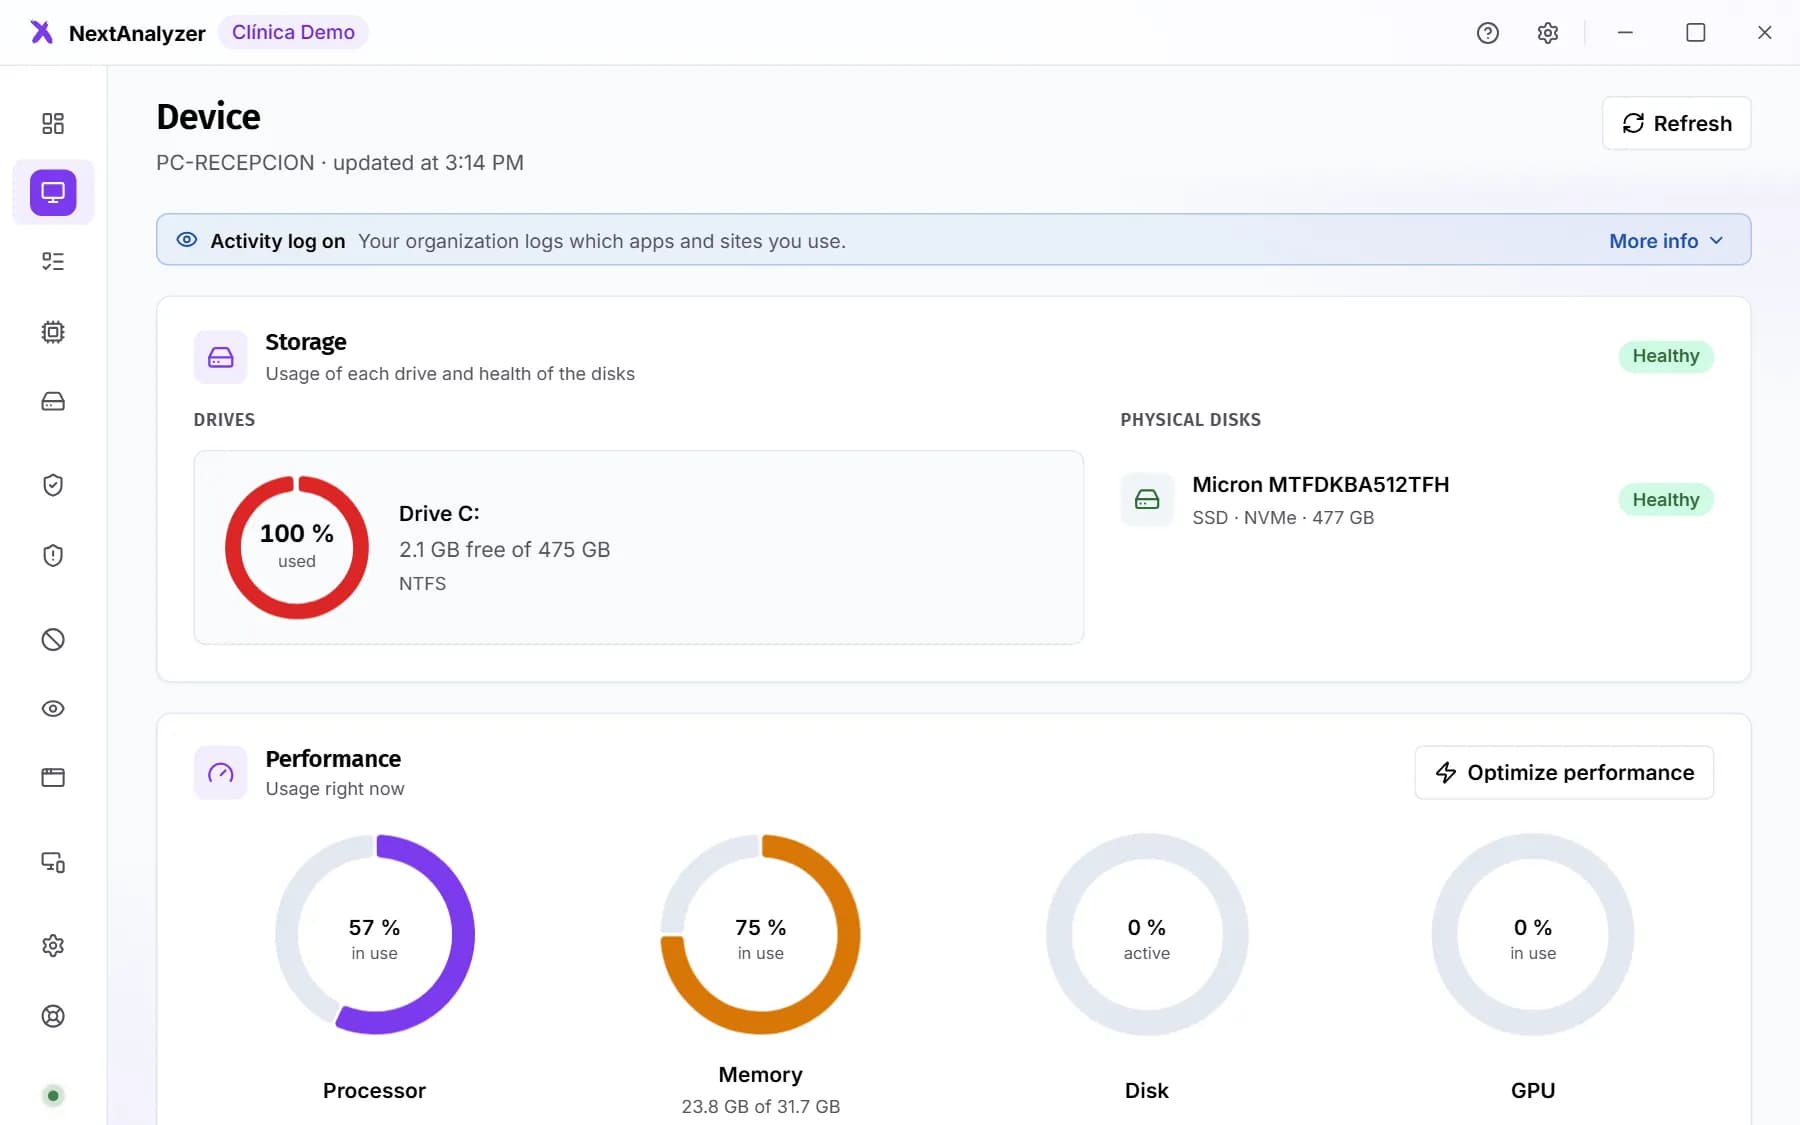Click the GPU 0% usage ring
This screenshot has height=1125, width=1800.
point(1533,934)
